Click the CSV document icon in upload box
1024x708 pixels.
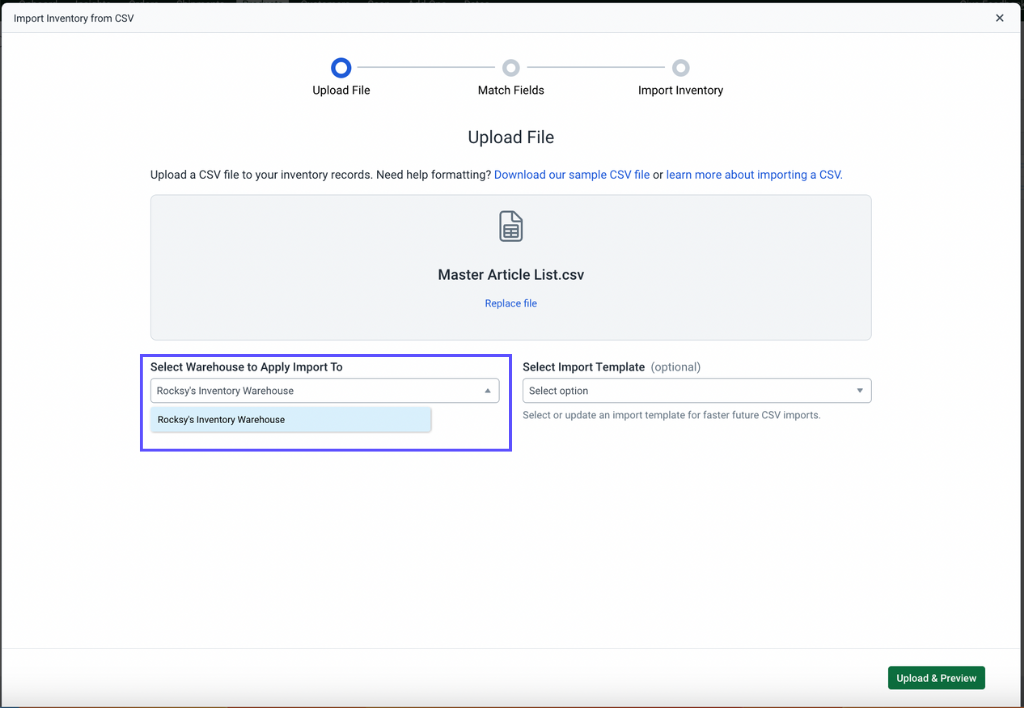pos(511,226)
